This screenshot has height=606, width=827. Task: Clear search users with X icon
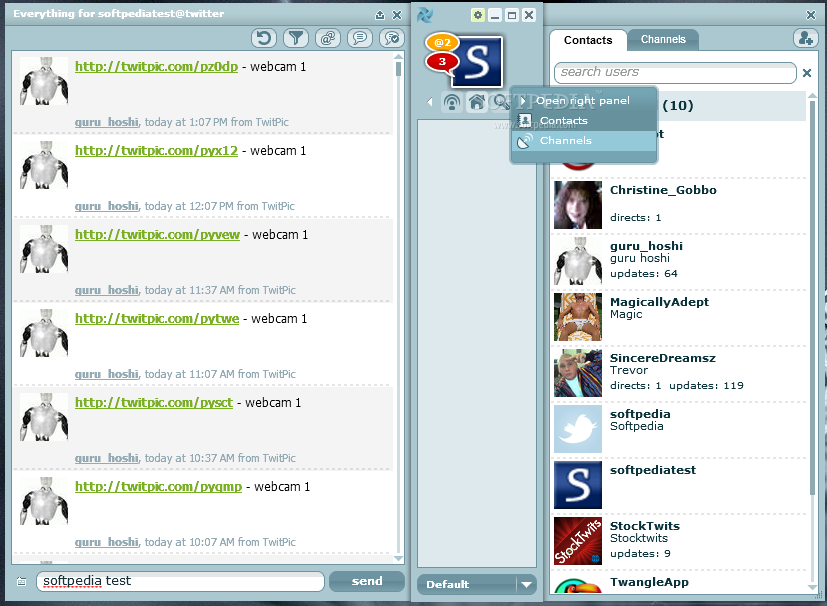807,73
